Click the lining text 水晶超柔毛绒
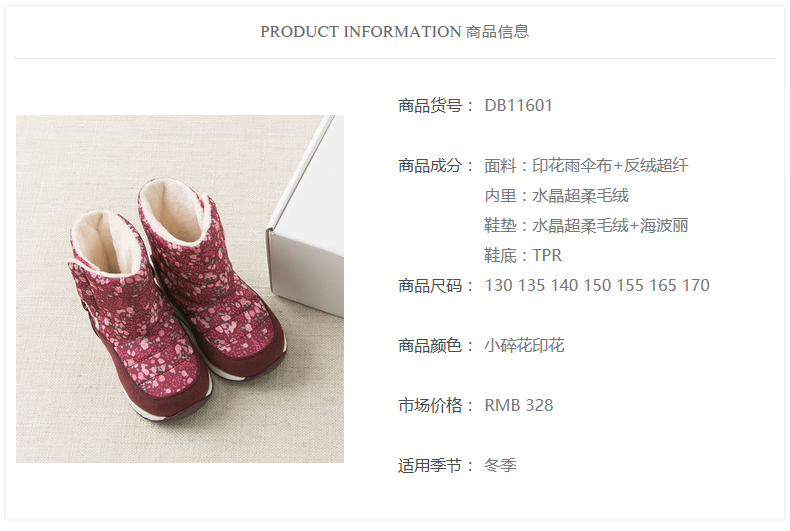 point(580,195)
